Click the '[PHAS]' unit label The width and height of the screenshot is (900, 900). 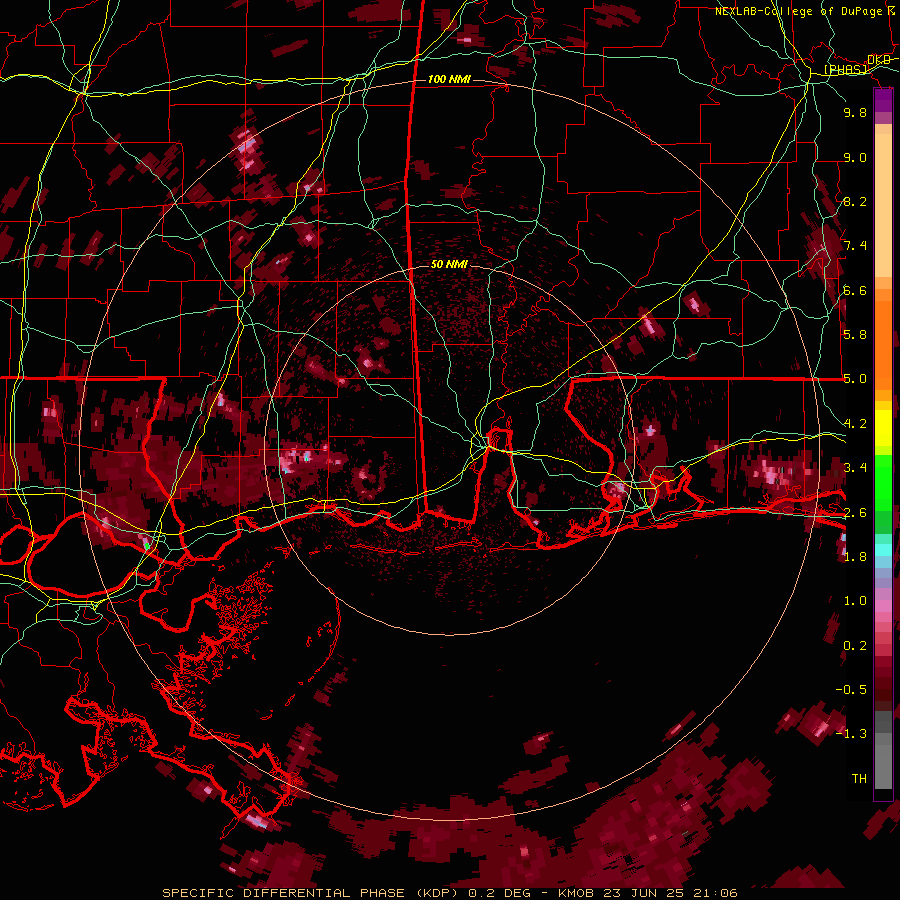(x=845, y=70)
